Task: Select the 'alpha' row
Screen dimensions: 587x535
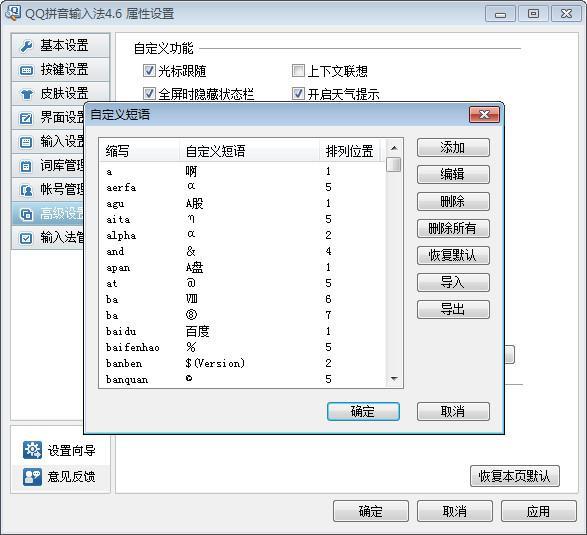Action: [x=243, y=235]
